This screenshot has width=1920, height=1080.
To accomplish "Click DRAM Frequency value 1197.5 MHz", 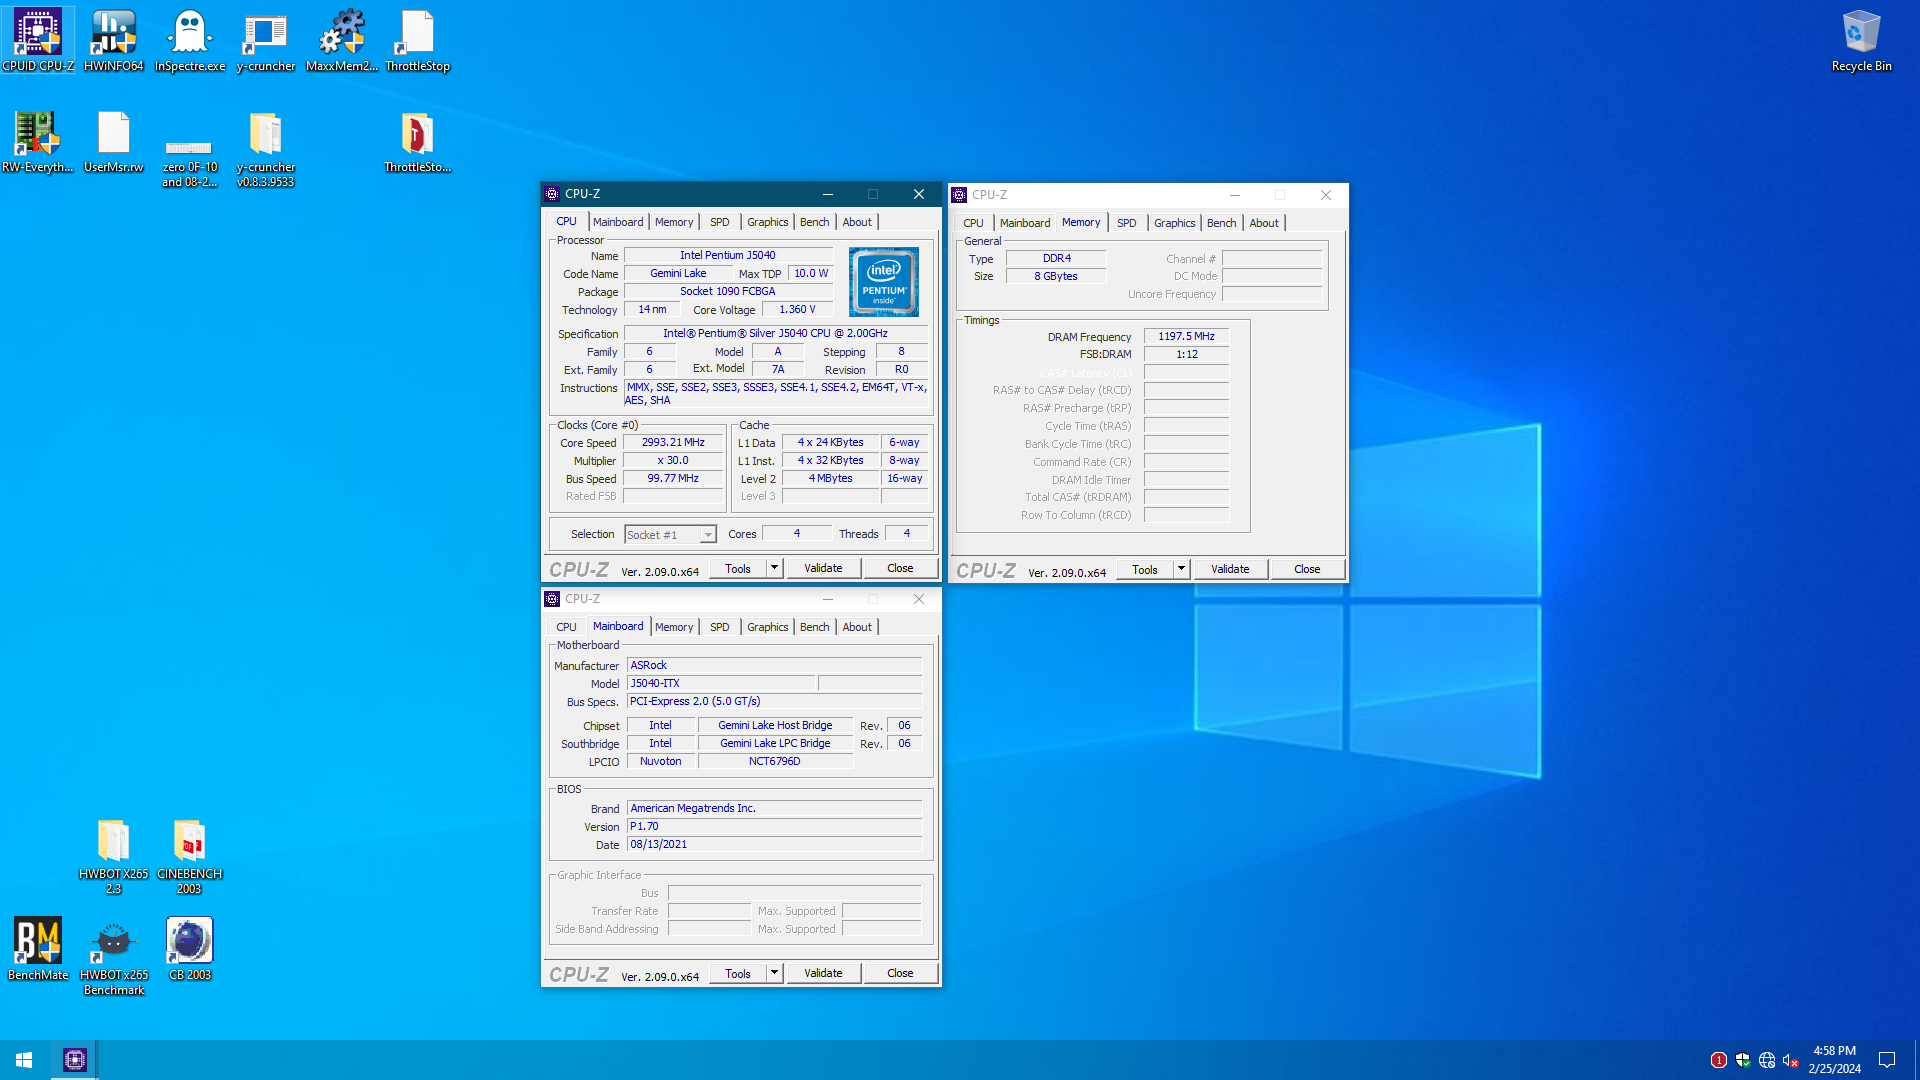I will 1186,336.
